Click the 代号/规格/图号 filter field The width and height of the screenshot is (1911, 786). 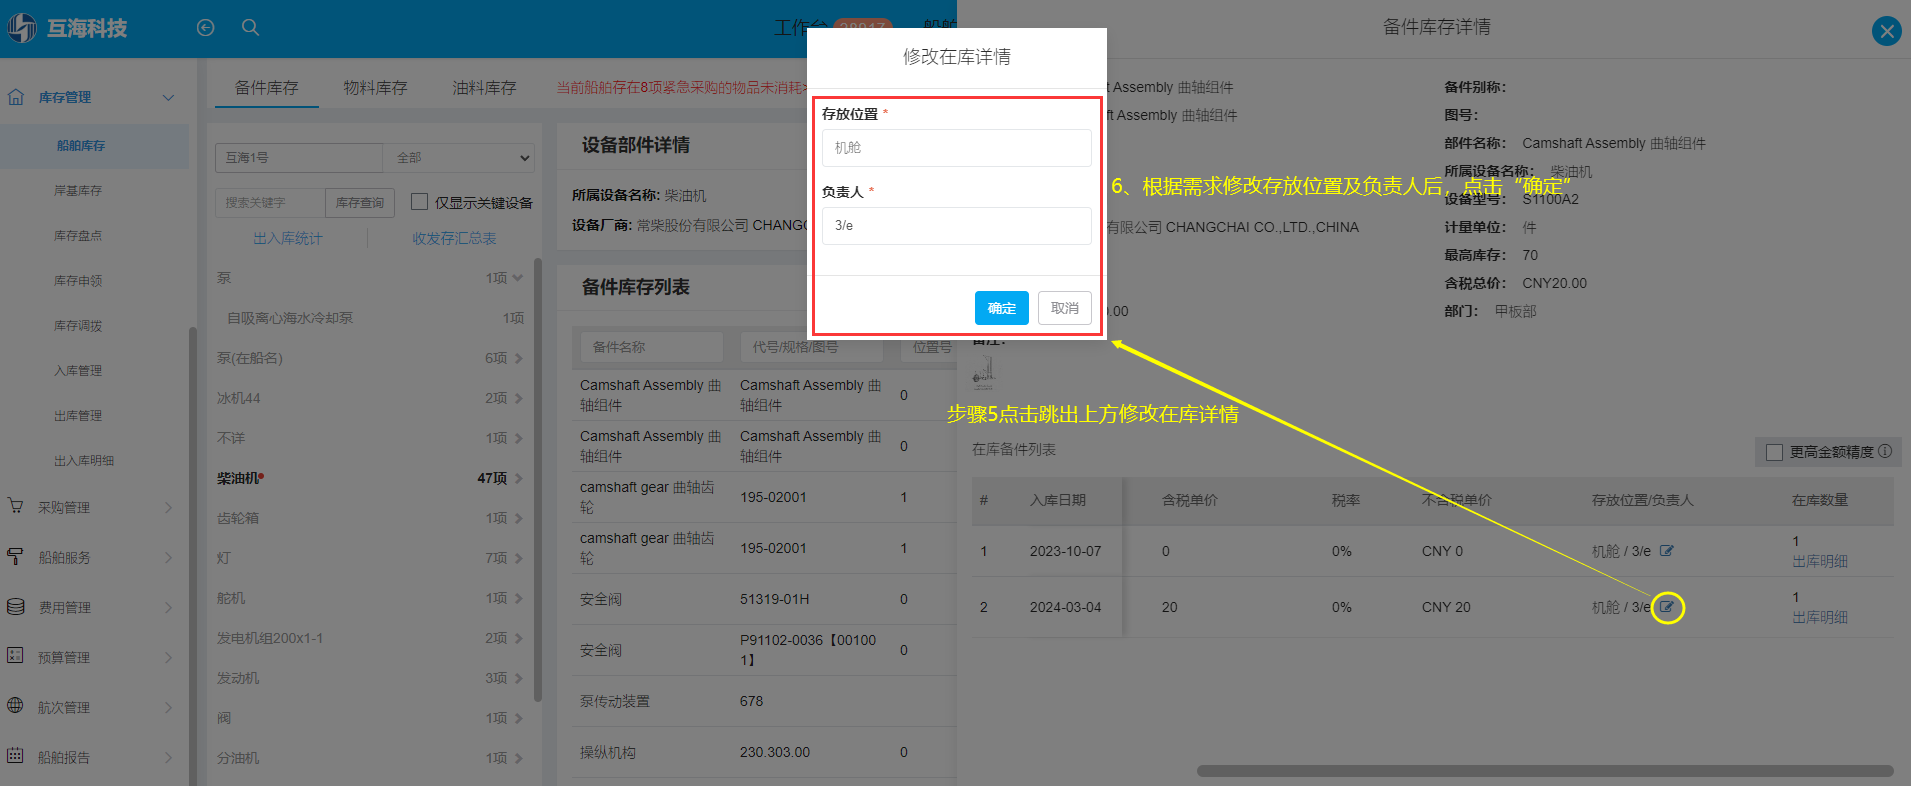812,347
